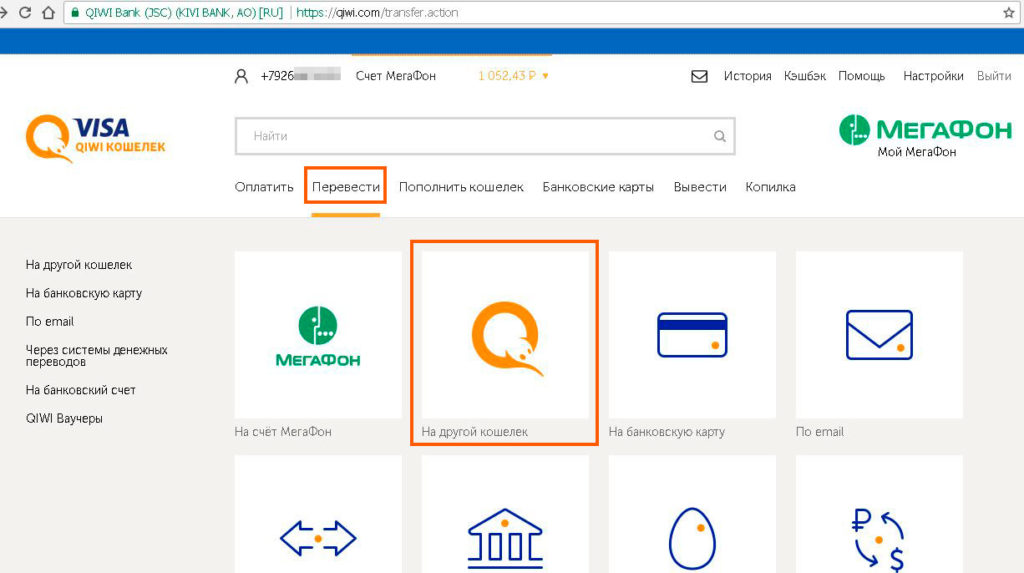Open the user profile icon next to phone number
This screenshot has width=1024, height=573.
point(241,76)
